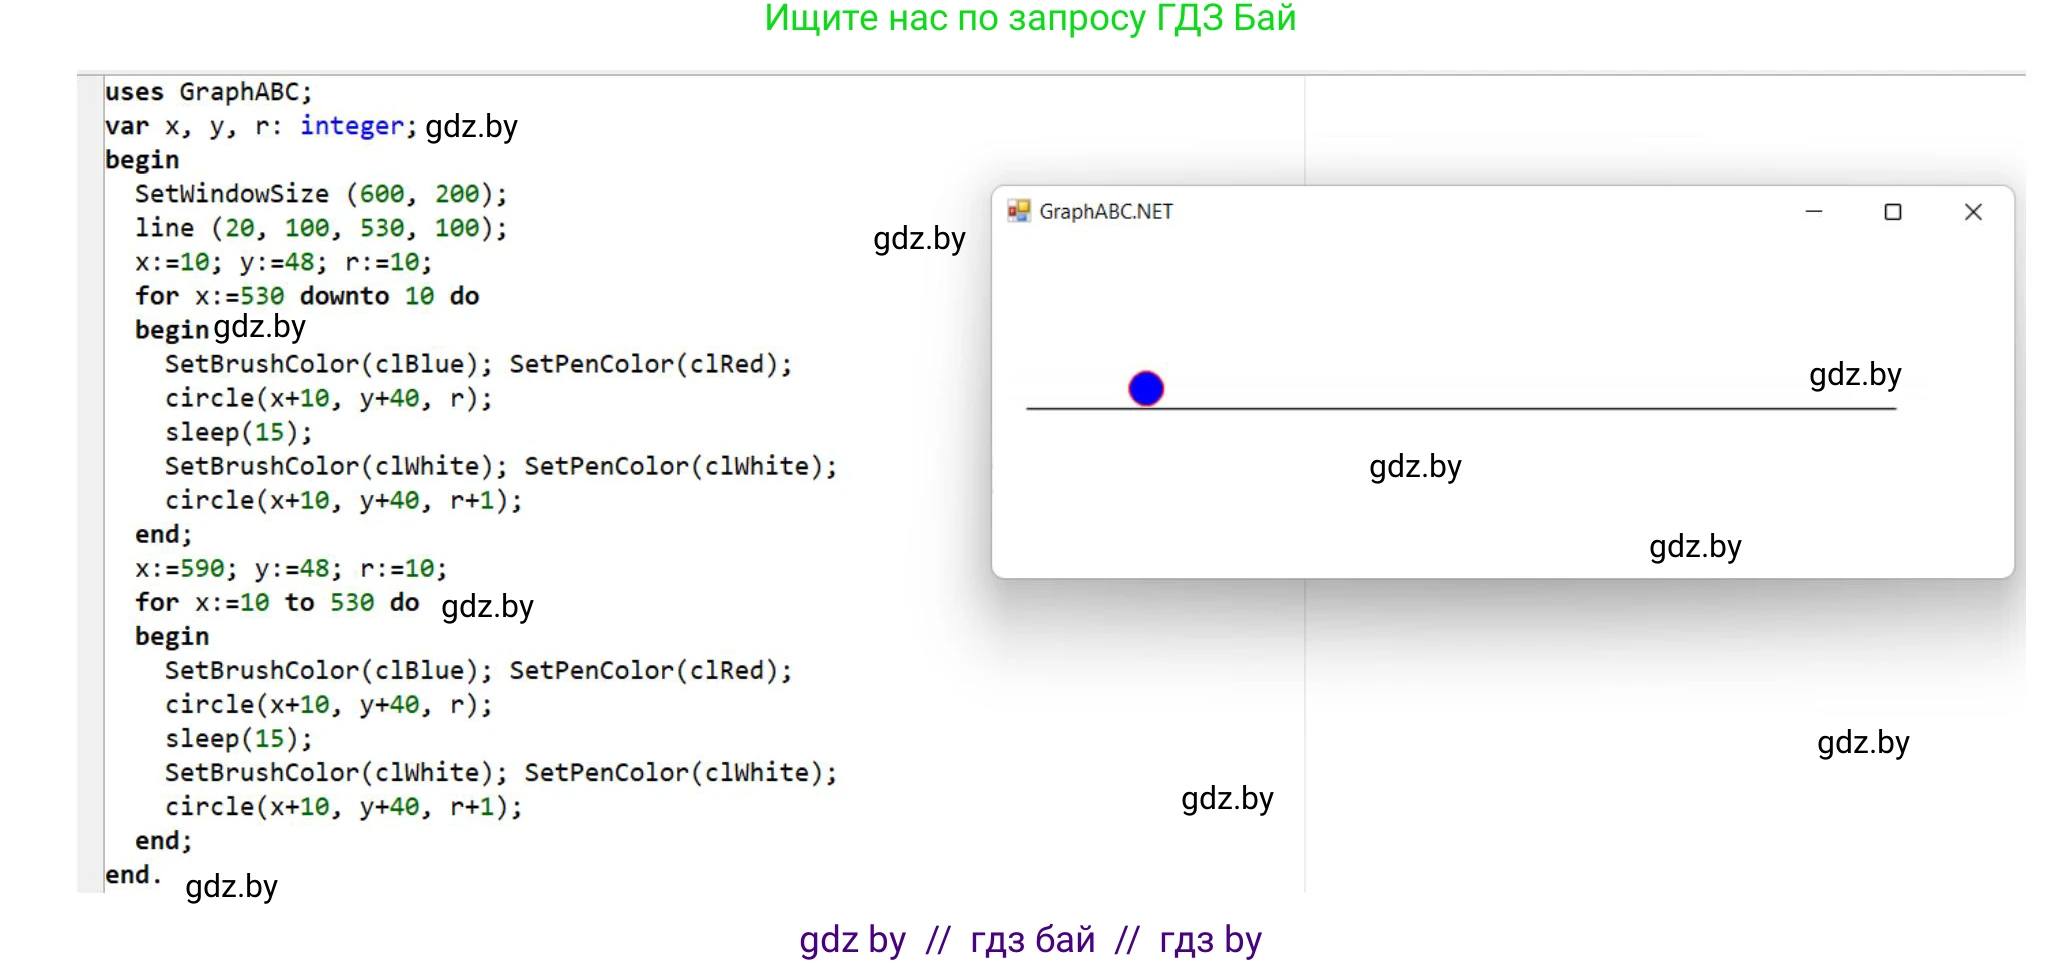Click the 'x:=10; y:=48; r:=10;' assignment line
The width and height of the screenshot is (2064, 963).
[x=283, y=262]
